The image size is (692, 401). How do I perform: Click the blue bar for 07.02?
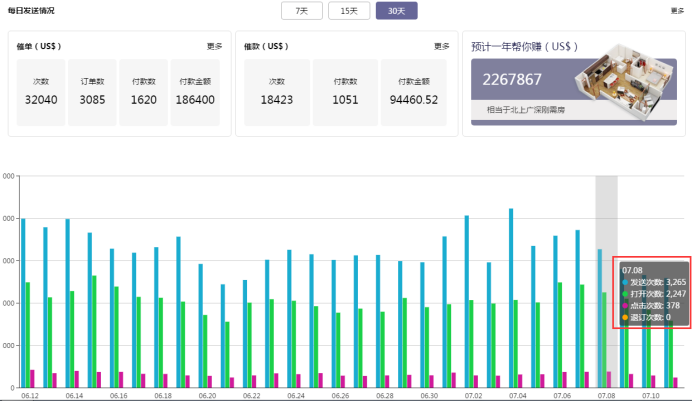coord(467,302)
